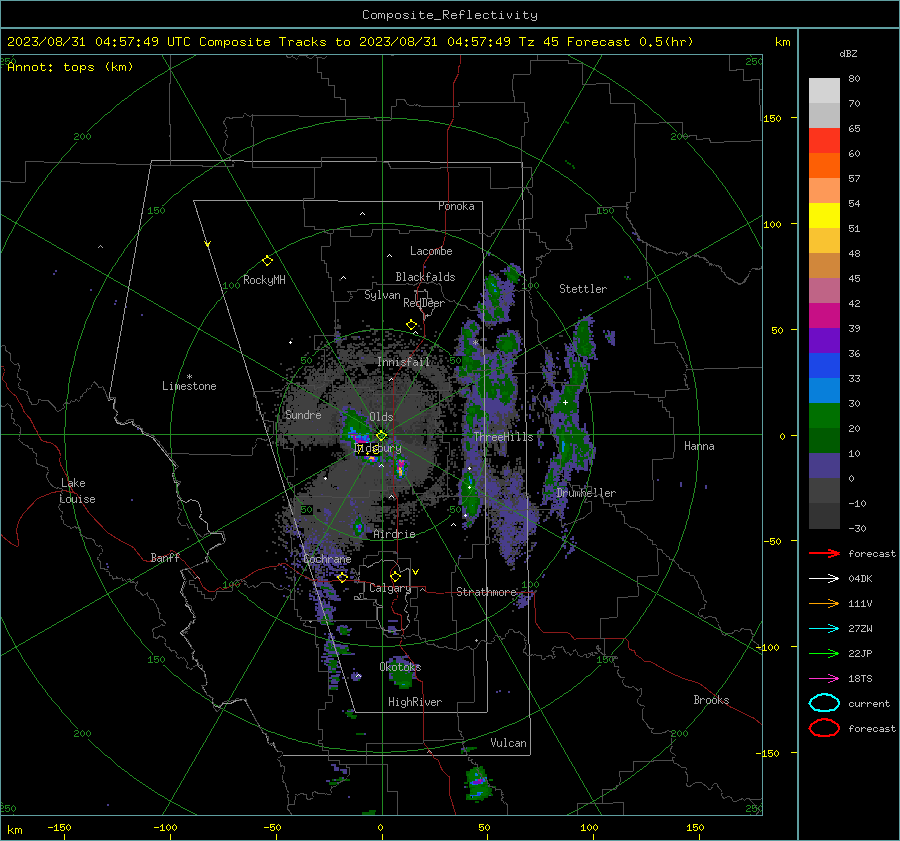Click the orange 111V arrow in legend

824,603
